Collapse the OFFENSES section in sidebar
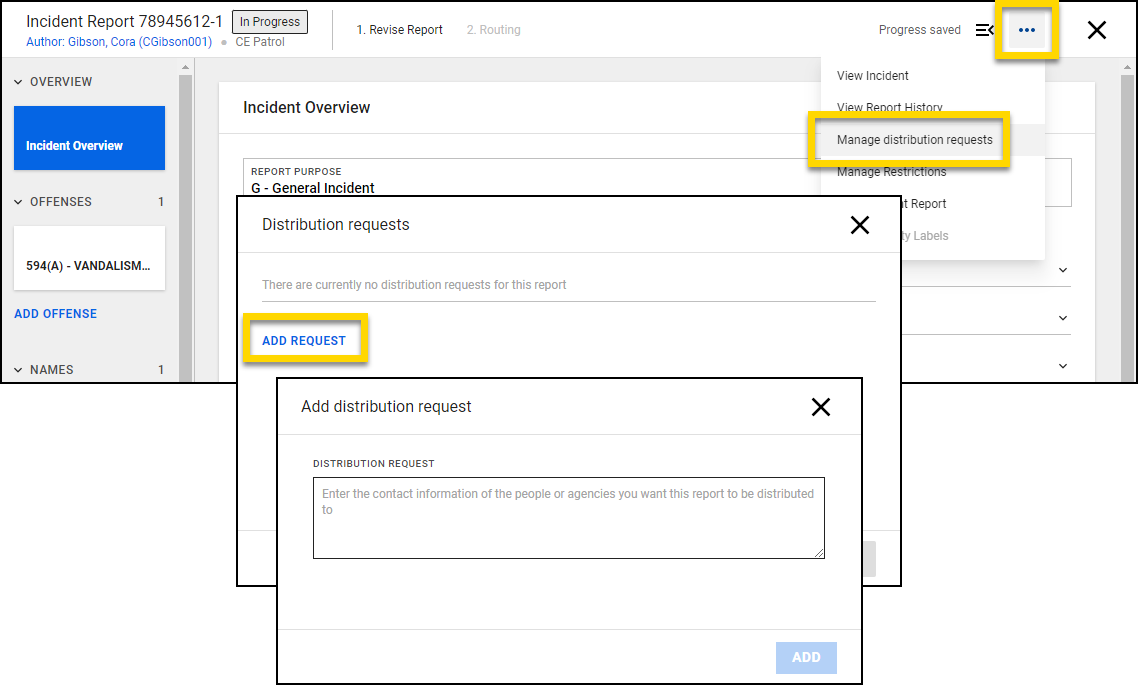The height and width of the screenshot is (685, 1138). point(17,201)
